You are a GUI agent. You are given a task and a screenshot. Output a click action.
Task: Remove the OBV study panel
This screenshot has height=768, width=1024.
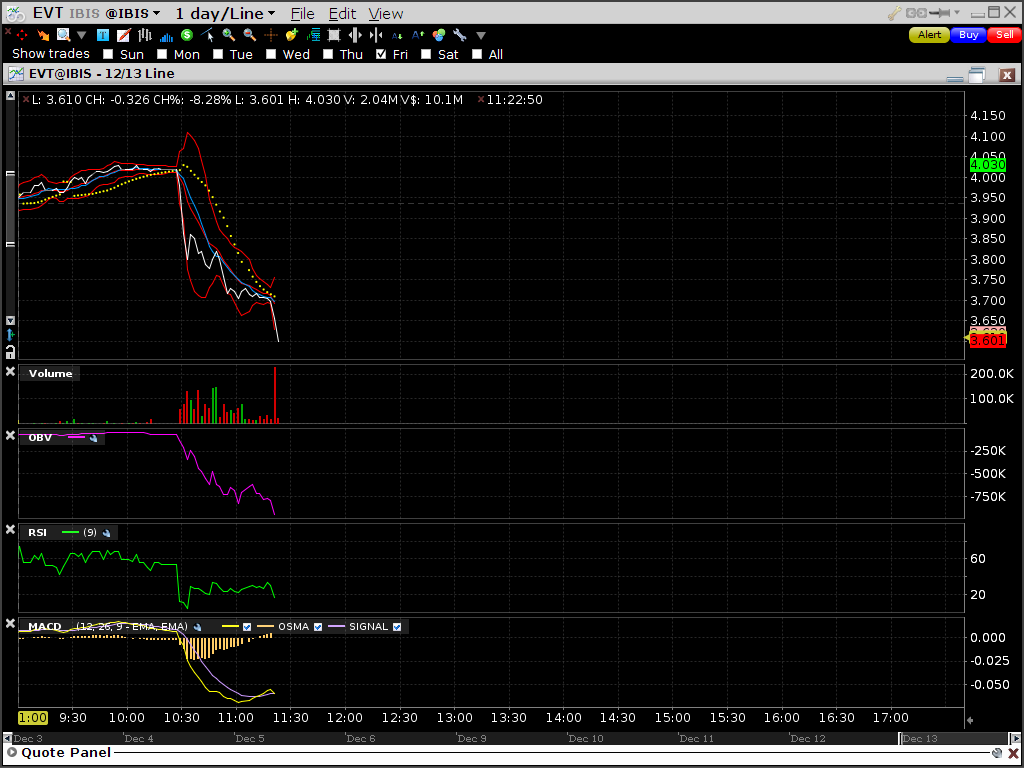[x=10, y=435]
